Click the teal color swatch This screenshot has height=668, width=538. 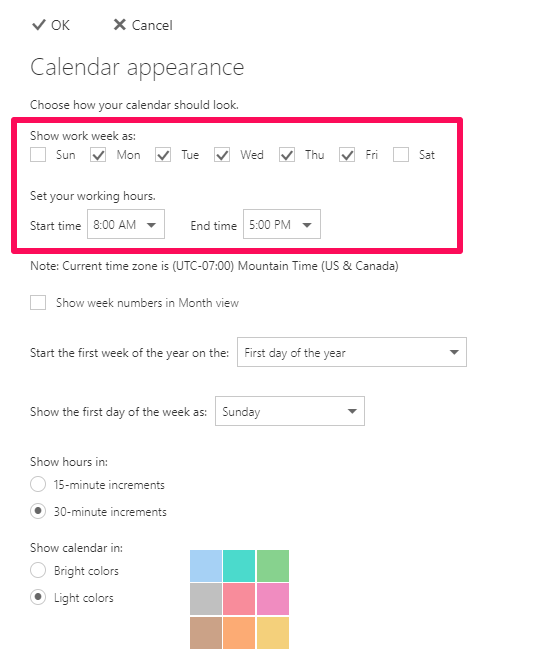pos(239,566)
